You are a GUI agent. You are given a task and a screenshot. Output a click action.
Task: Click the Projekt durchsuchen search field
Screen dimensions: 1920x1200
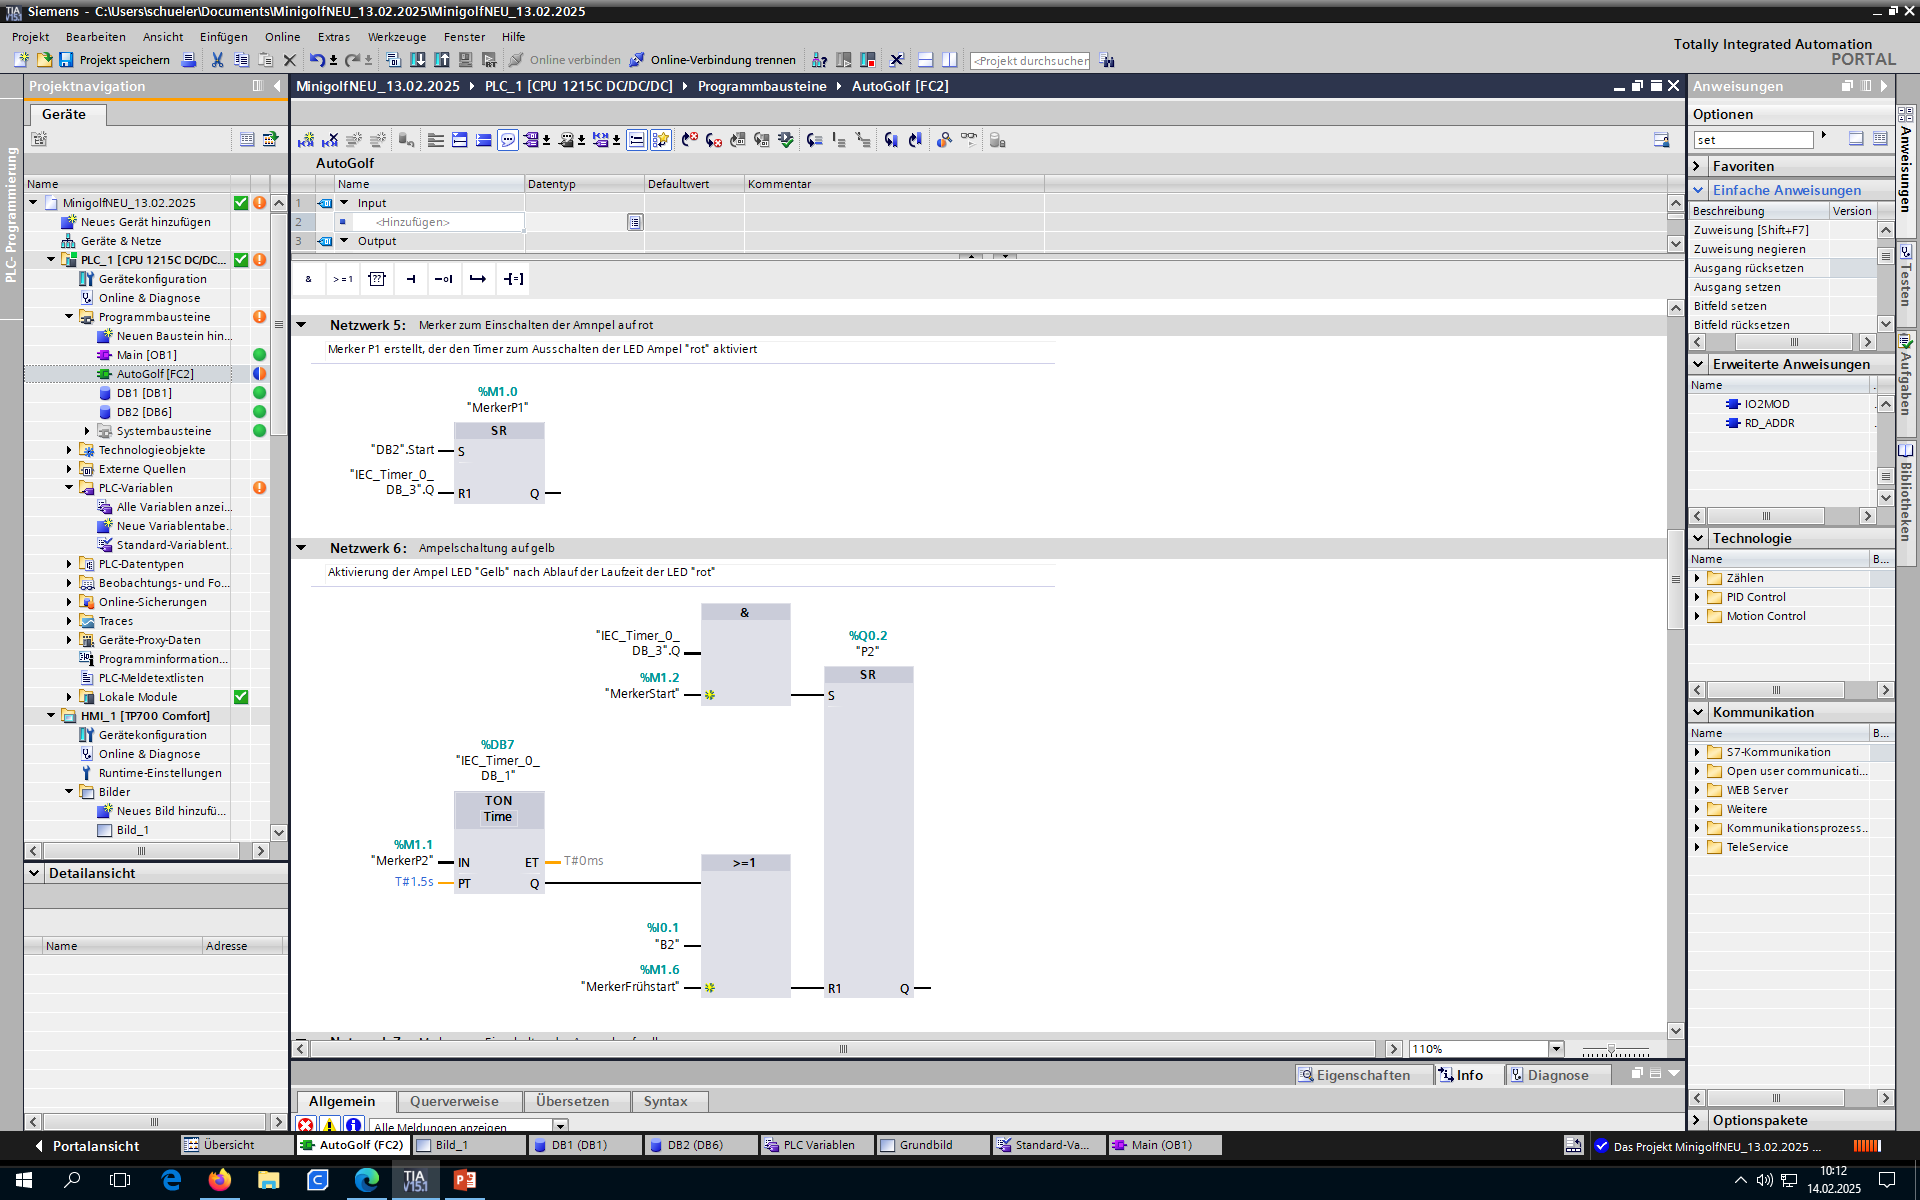[x=1030, y=61]
